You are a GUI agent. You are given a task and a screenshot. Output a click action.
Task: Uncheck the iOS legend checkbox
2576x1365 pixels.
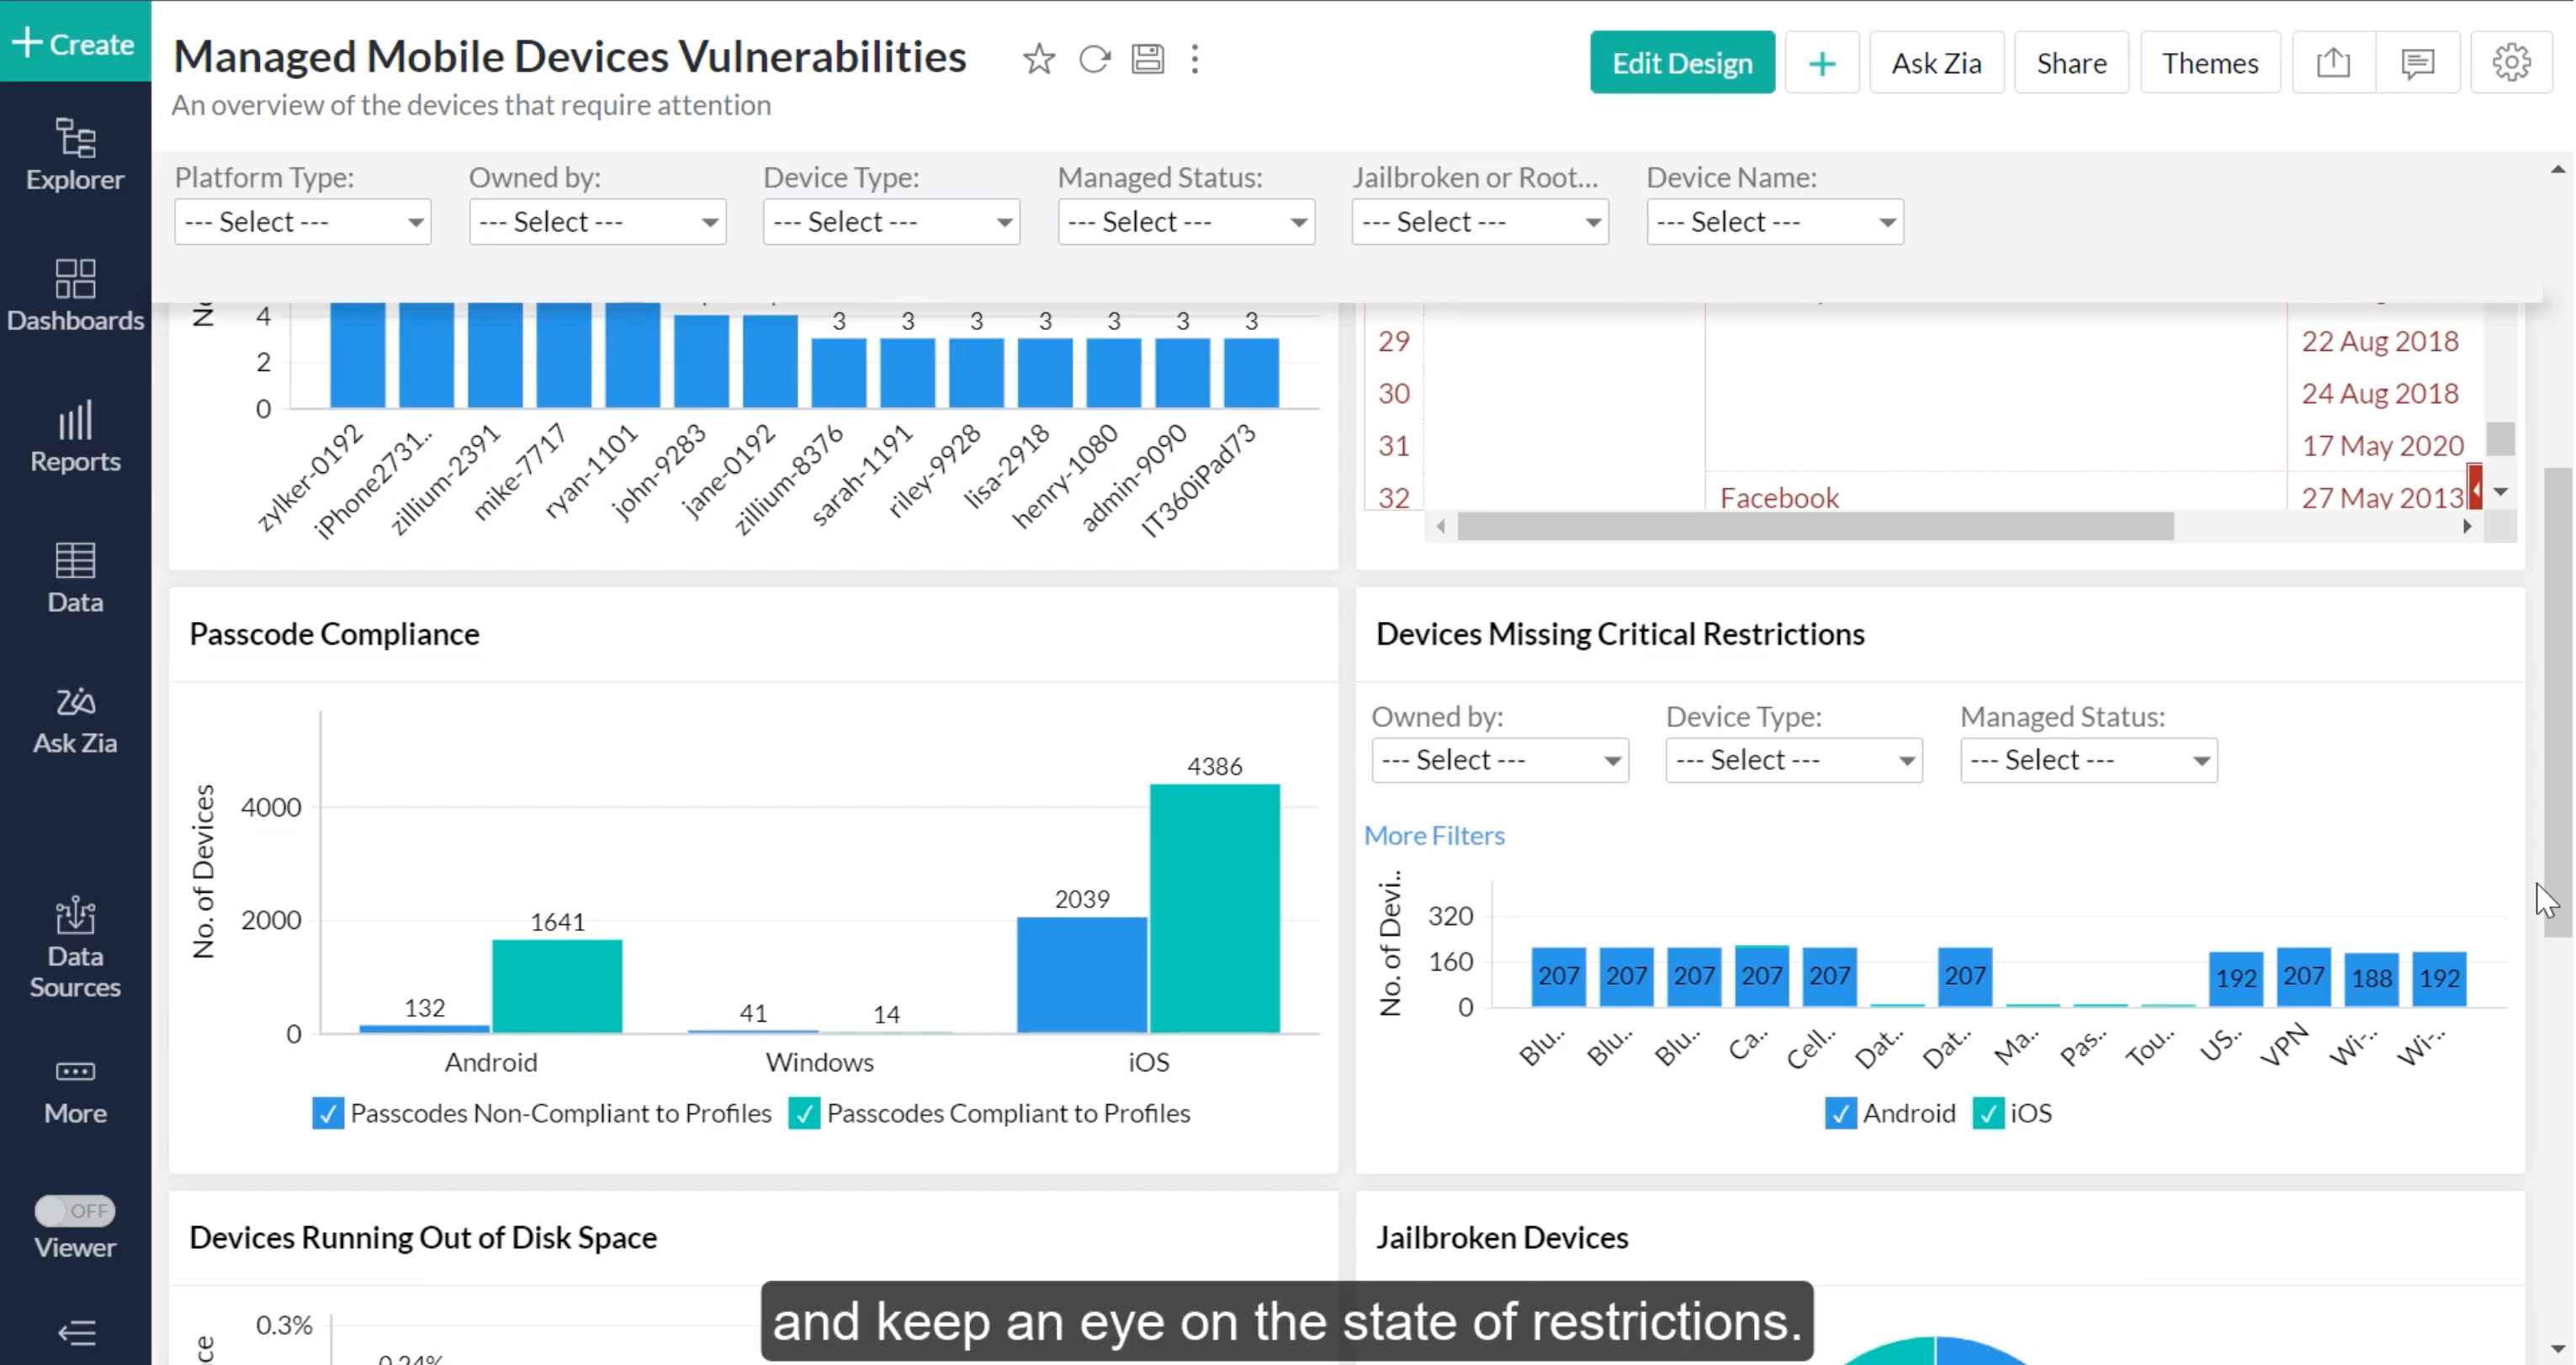(x=1987, y=1113)
